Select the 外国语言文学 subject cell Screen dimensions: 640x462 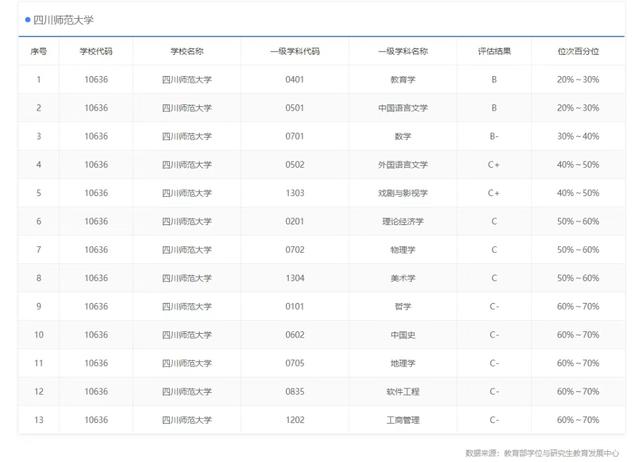(x=403, y=164)
